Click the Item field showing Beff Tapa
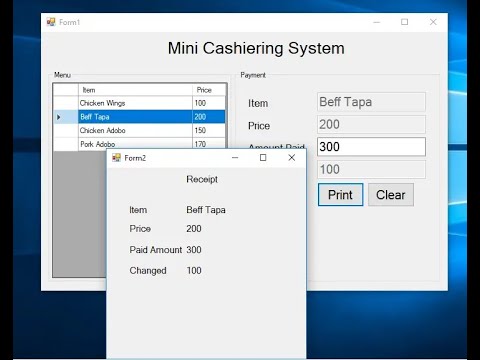480x360 pixels. (371, 102)
